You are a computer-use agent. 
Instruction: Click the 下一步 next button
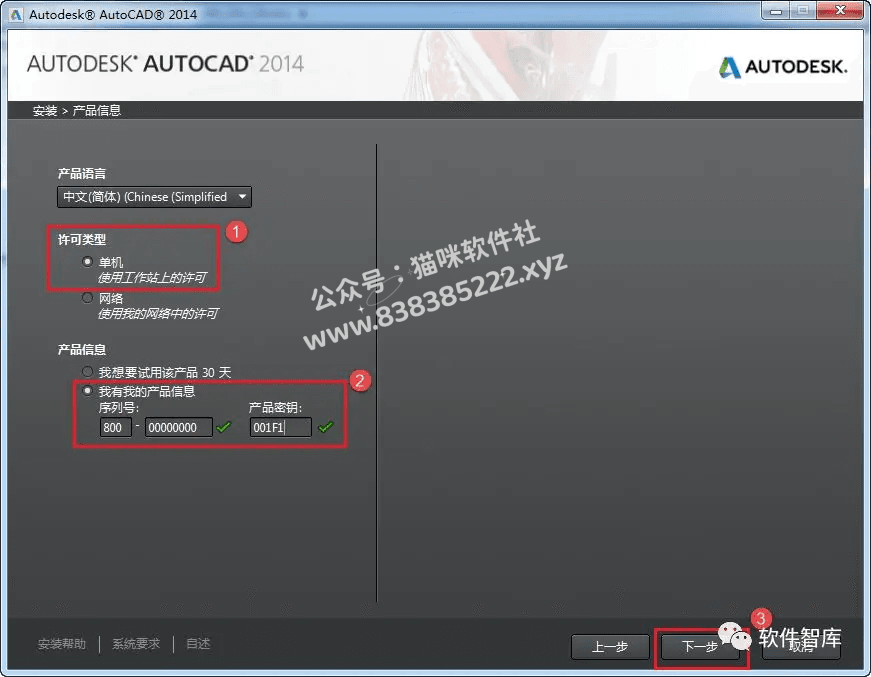coord(699,646)
